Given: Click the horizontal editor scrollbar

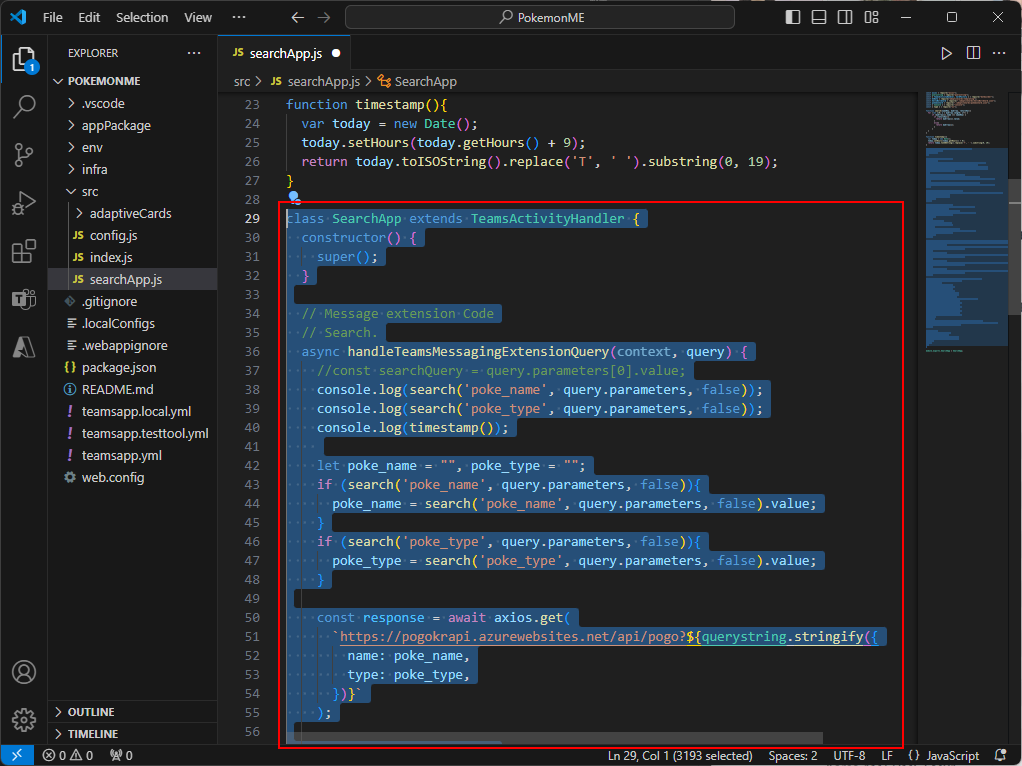Looking at the screenshot, I should (554, 737).
